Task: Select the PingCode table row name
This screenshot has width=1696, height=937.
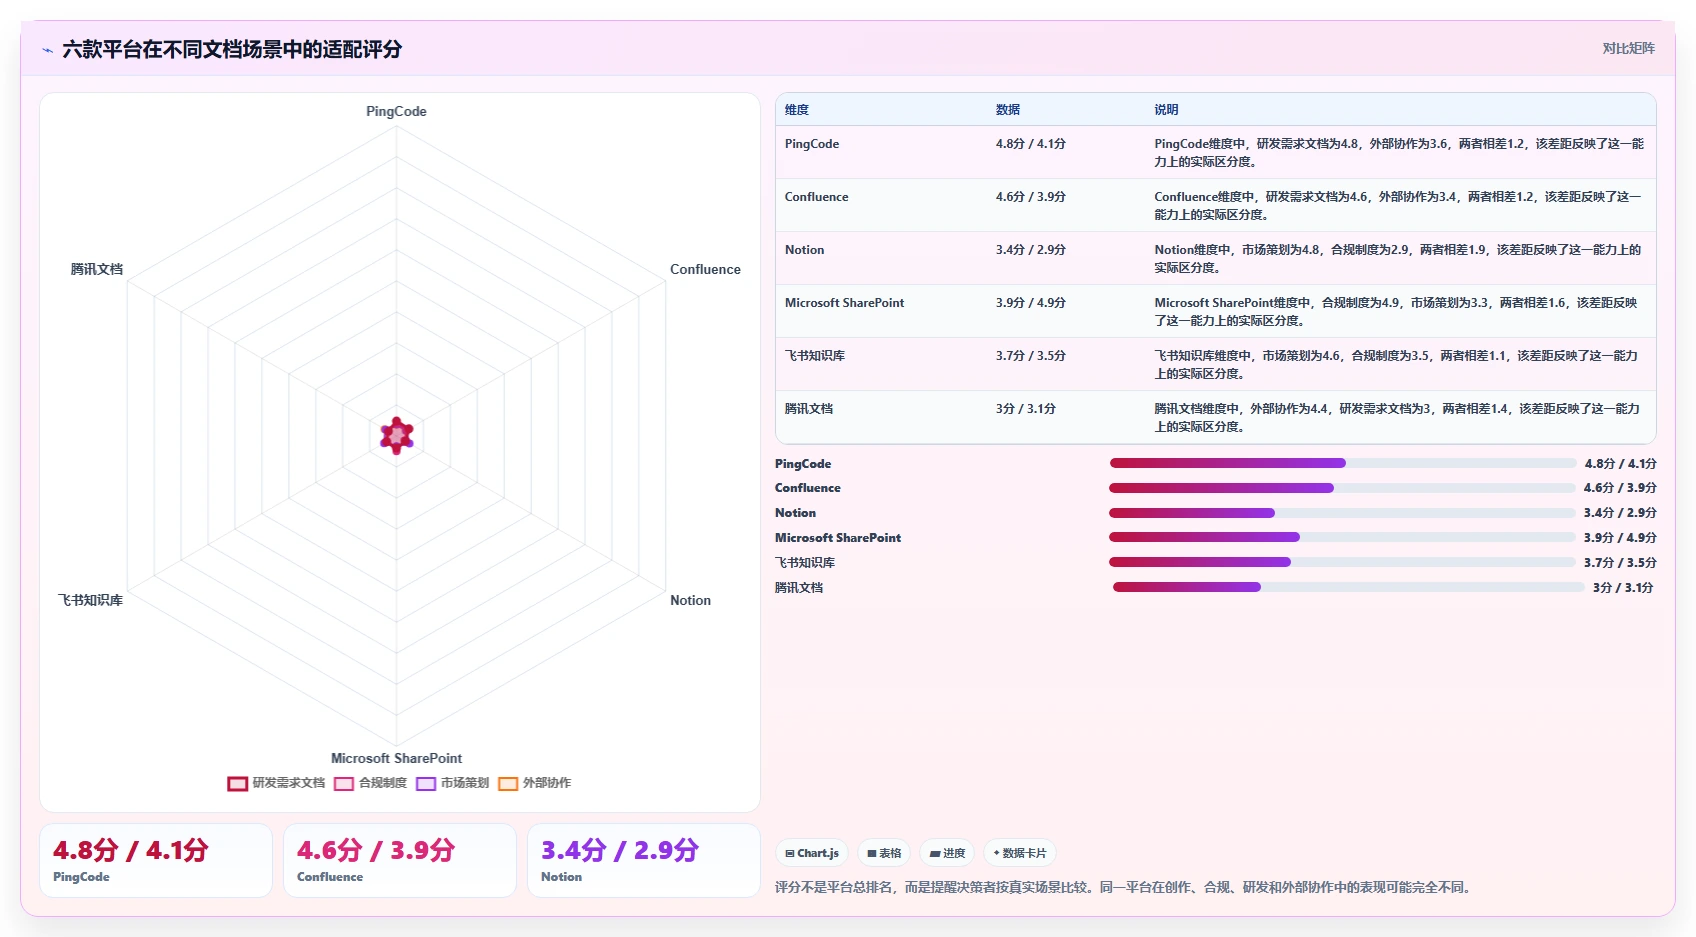Action: click(x=812, y=144)
